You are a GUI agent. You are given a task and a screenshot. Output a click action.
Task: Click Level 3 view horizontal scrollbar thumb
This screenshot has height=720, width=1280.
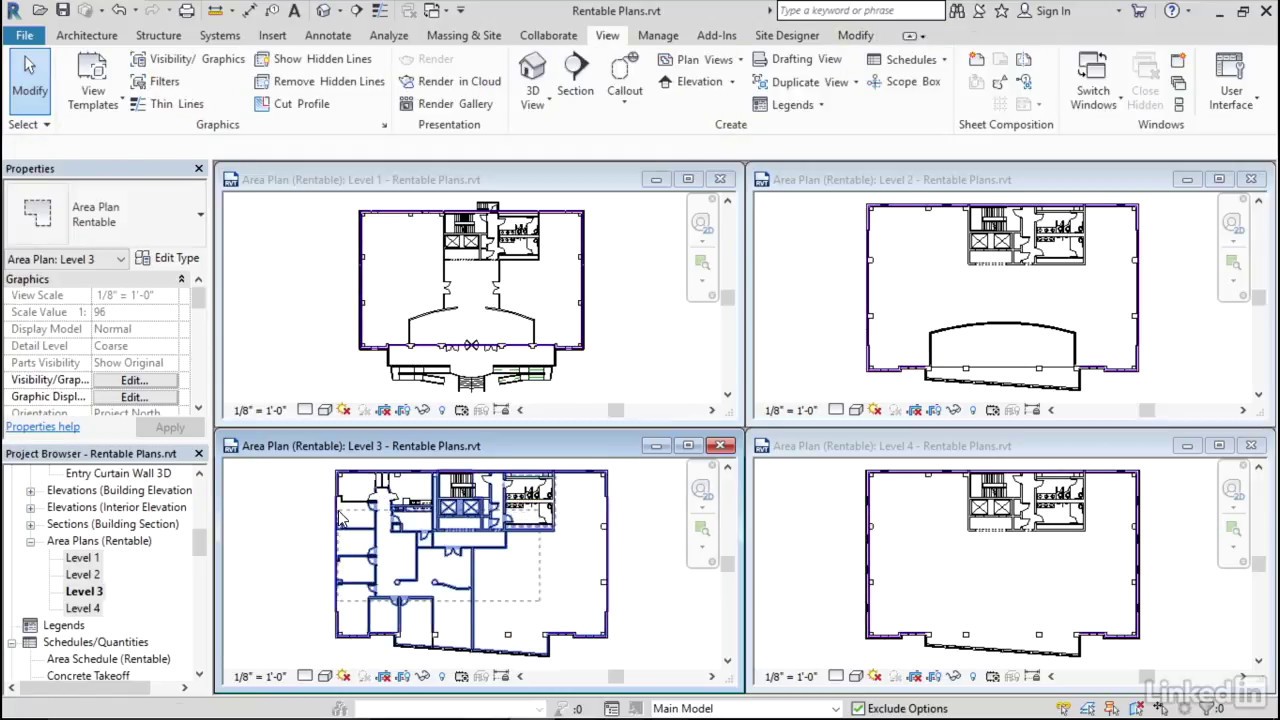click(616, 677)
